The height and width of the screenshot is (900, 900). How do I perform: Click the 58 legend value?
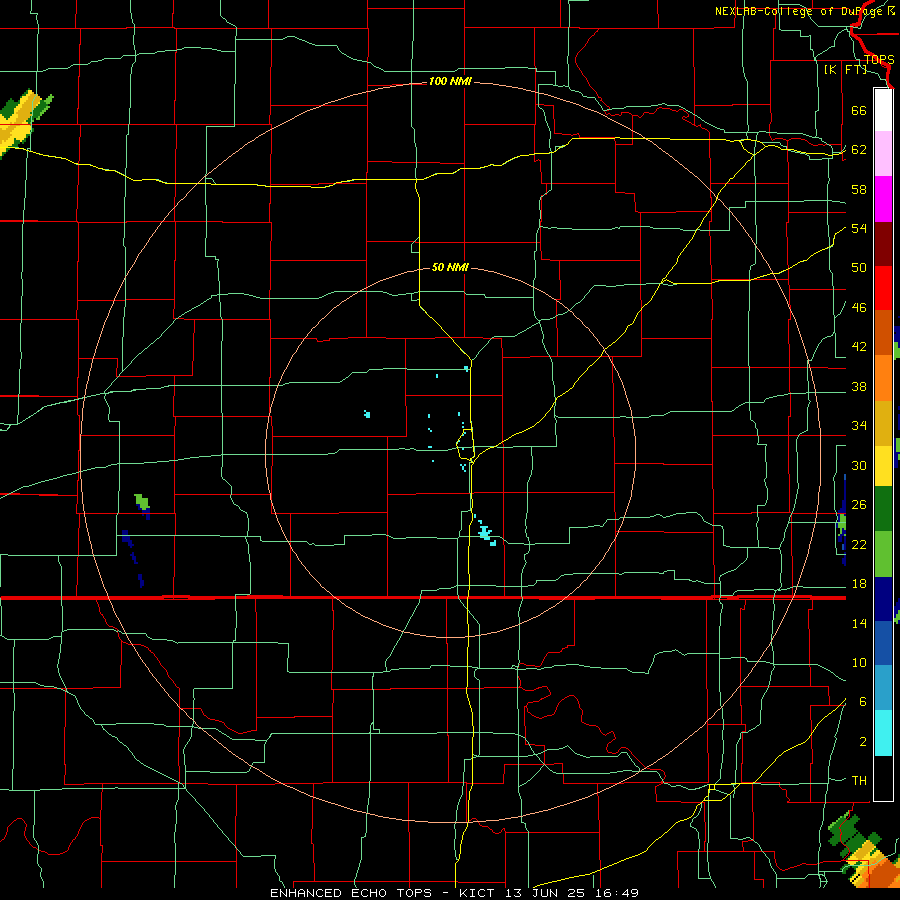click(859, 189)
